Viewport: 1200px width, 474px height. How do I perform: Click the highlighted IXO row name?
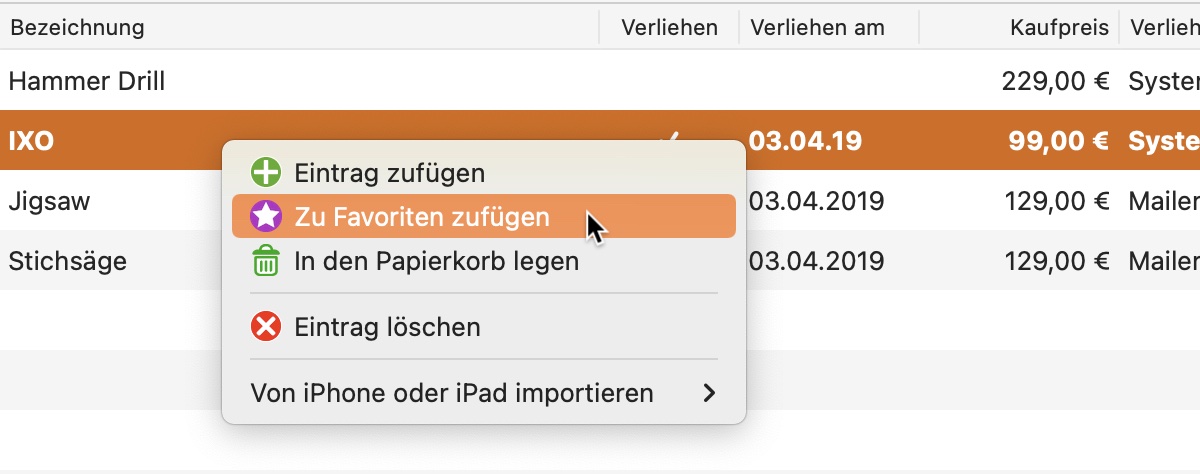(31, 141)
